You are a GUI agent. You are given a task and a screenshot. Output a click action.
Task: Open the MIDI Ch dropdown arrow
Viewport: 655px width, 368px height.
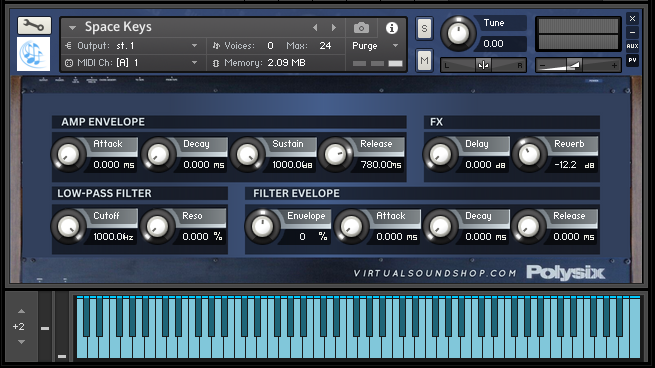pos(194,63)
